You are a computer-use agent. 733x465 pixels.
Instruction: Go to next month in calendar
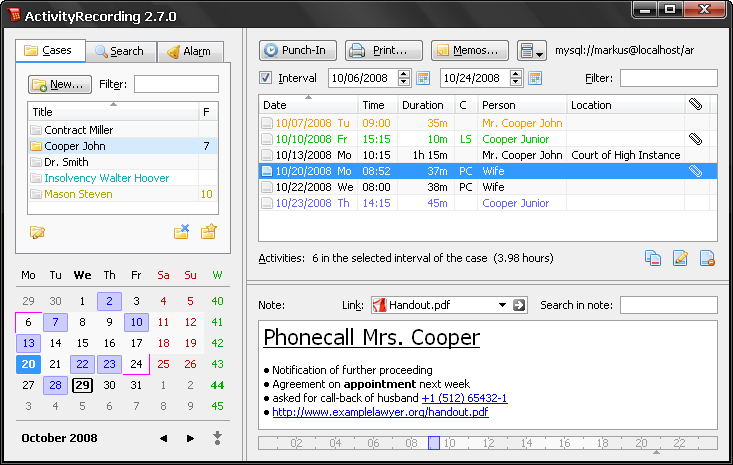coord(190,438)
